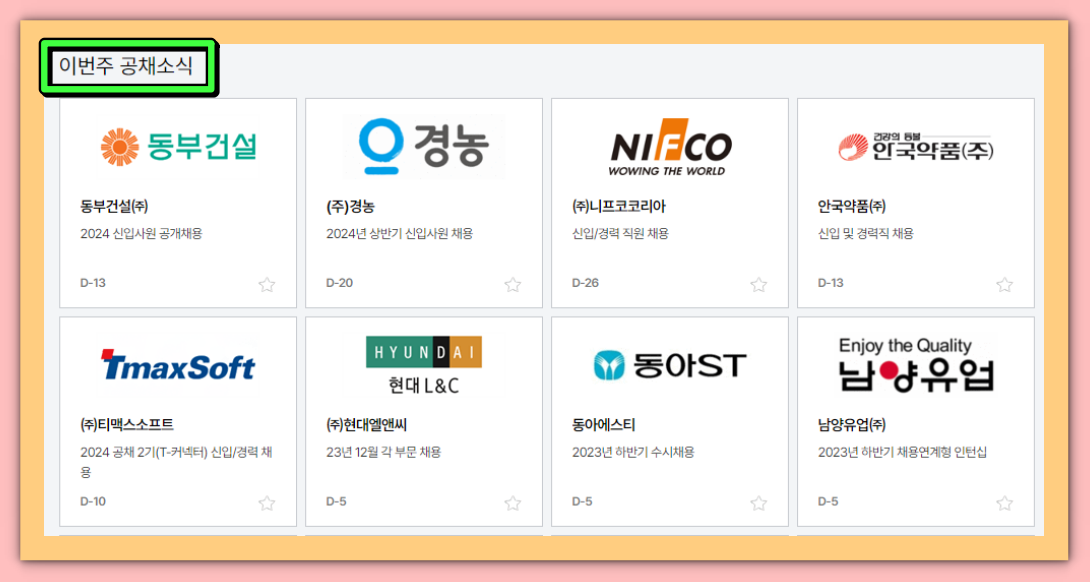This screenshot has height=582, width=1090.
Task: Select the 안국약품(주) logo image
Action: 916,147
